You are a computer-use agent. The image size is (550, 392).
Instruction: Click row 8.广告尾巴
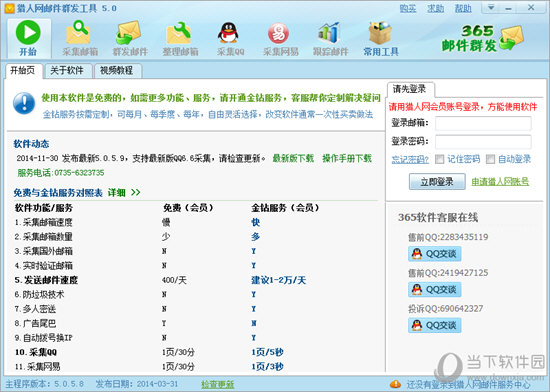(x=35, y=323)
